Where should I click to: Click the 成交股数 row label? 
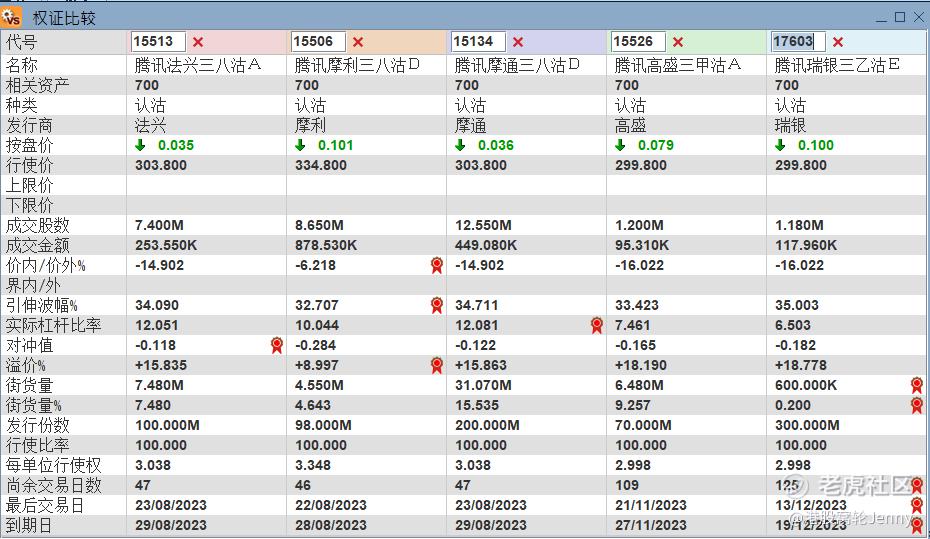click(37, 225)
